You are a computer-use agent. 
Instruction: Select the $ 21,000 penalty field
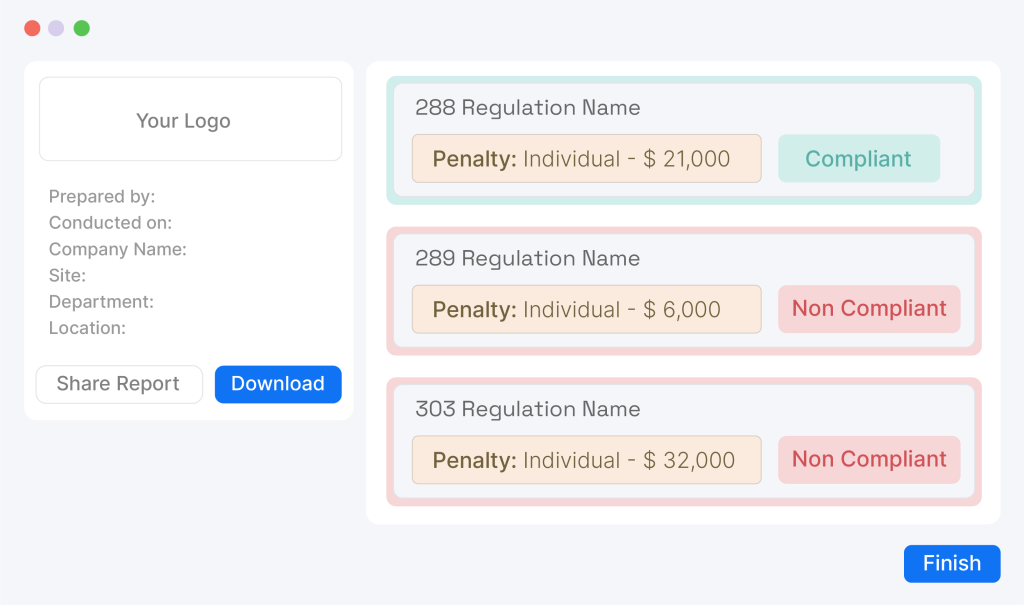click(x=586, y=159)
